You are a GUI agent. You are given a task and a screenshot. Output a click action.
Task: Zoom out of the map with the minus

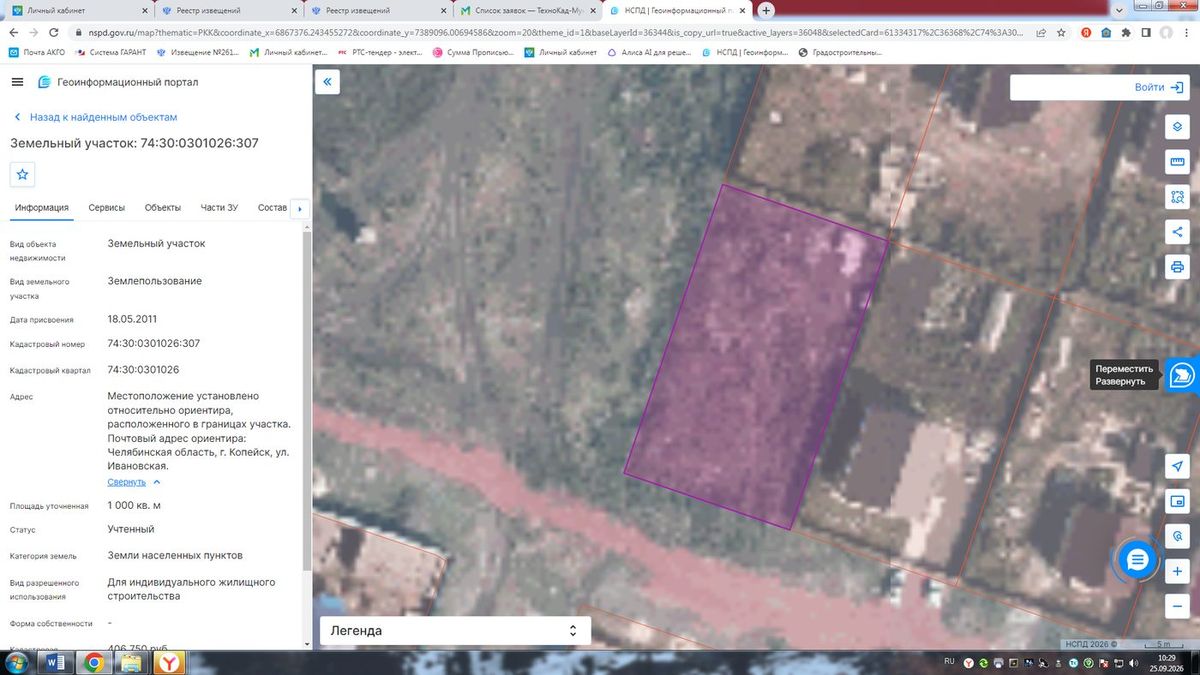1177,606
